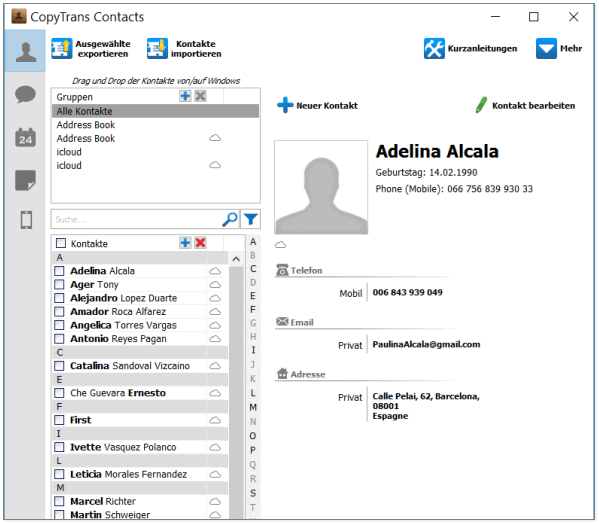Select icloud group without cloud icon
This screenshot has width=599, height=524.
tap(155, 152)
